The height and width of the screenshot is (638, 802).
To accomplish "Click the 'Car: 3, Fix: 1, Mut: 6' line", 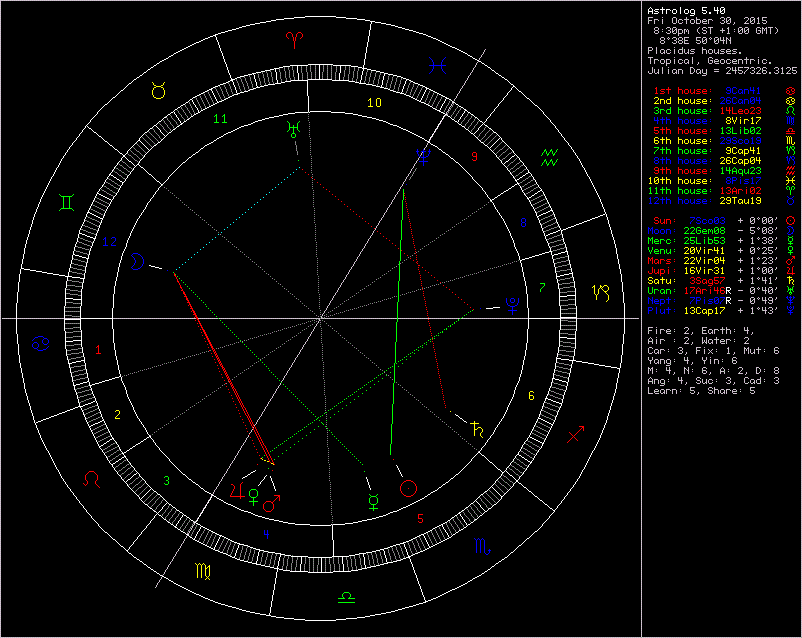I will click(713, 350).
